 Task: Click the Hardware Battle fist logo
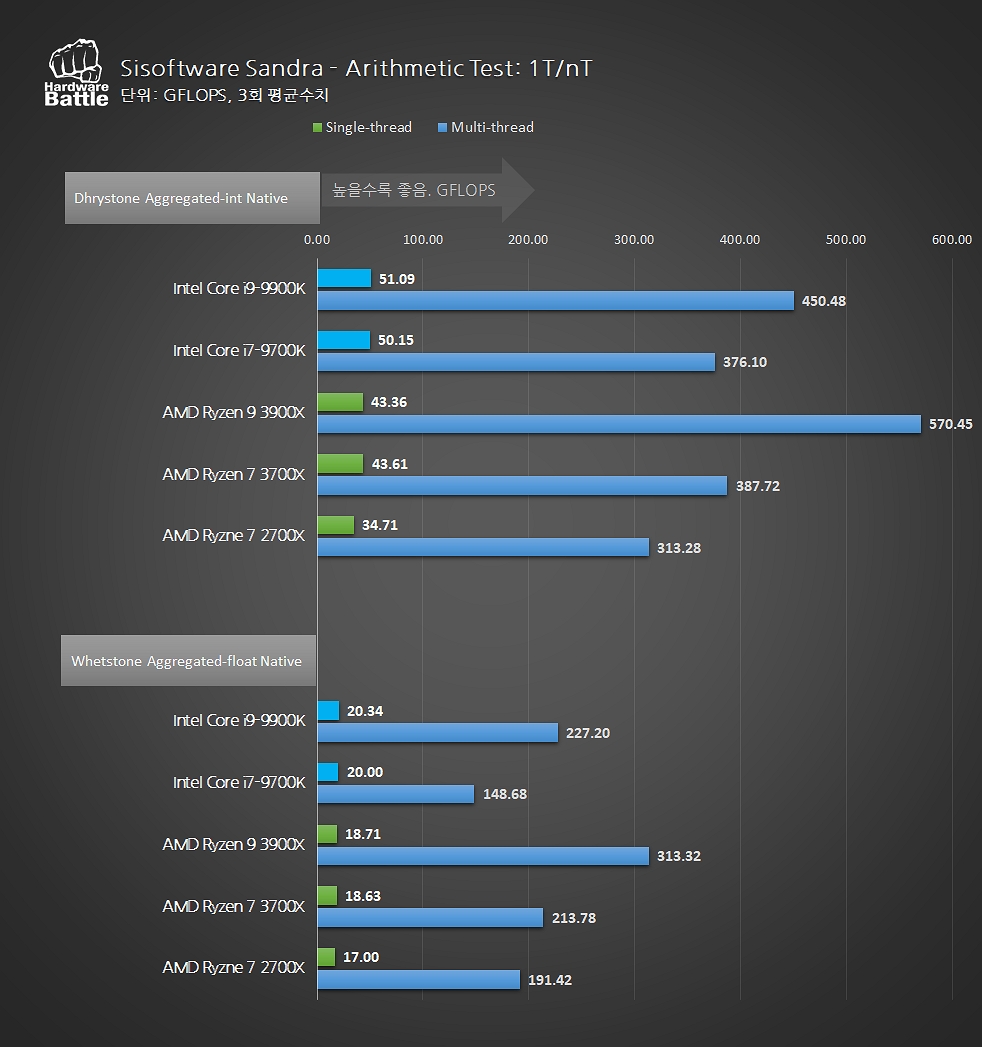(76, 70)
